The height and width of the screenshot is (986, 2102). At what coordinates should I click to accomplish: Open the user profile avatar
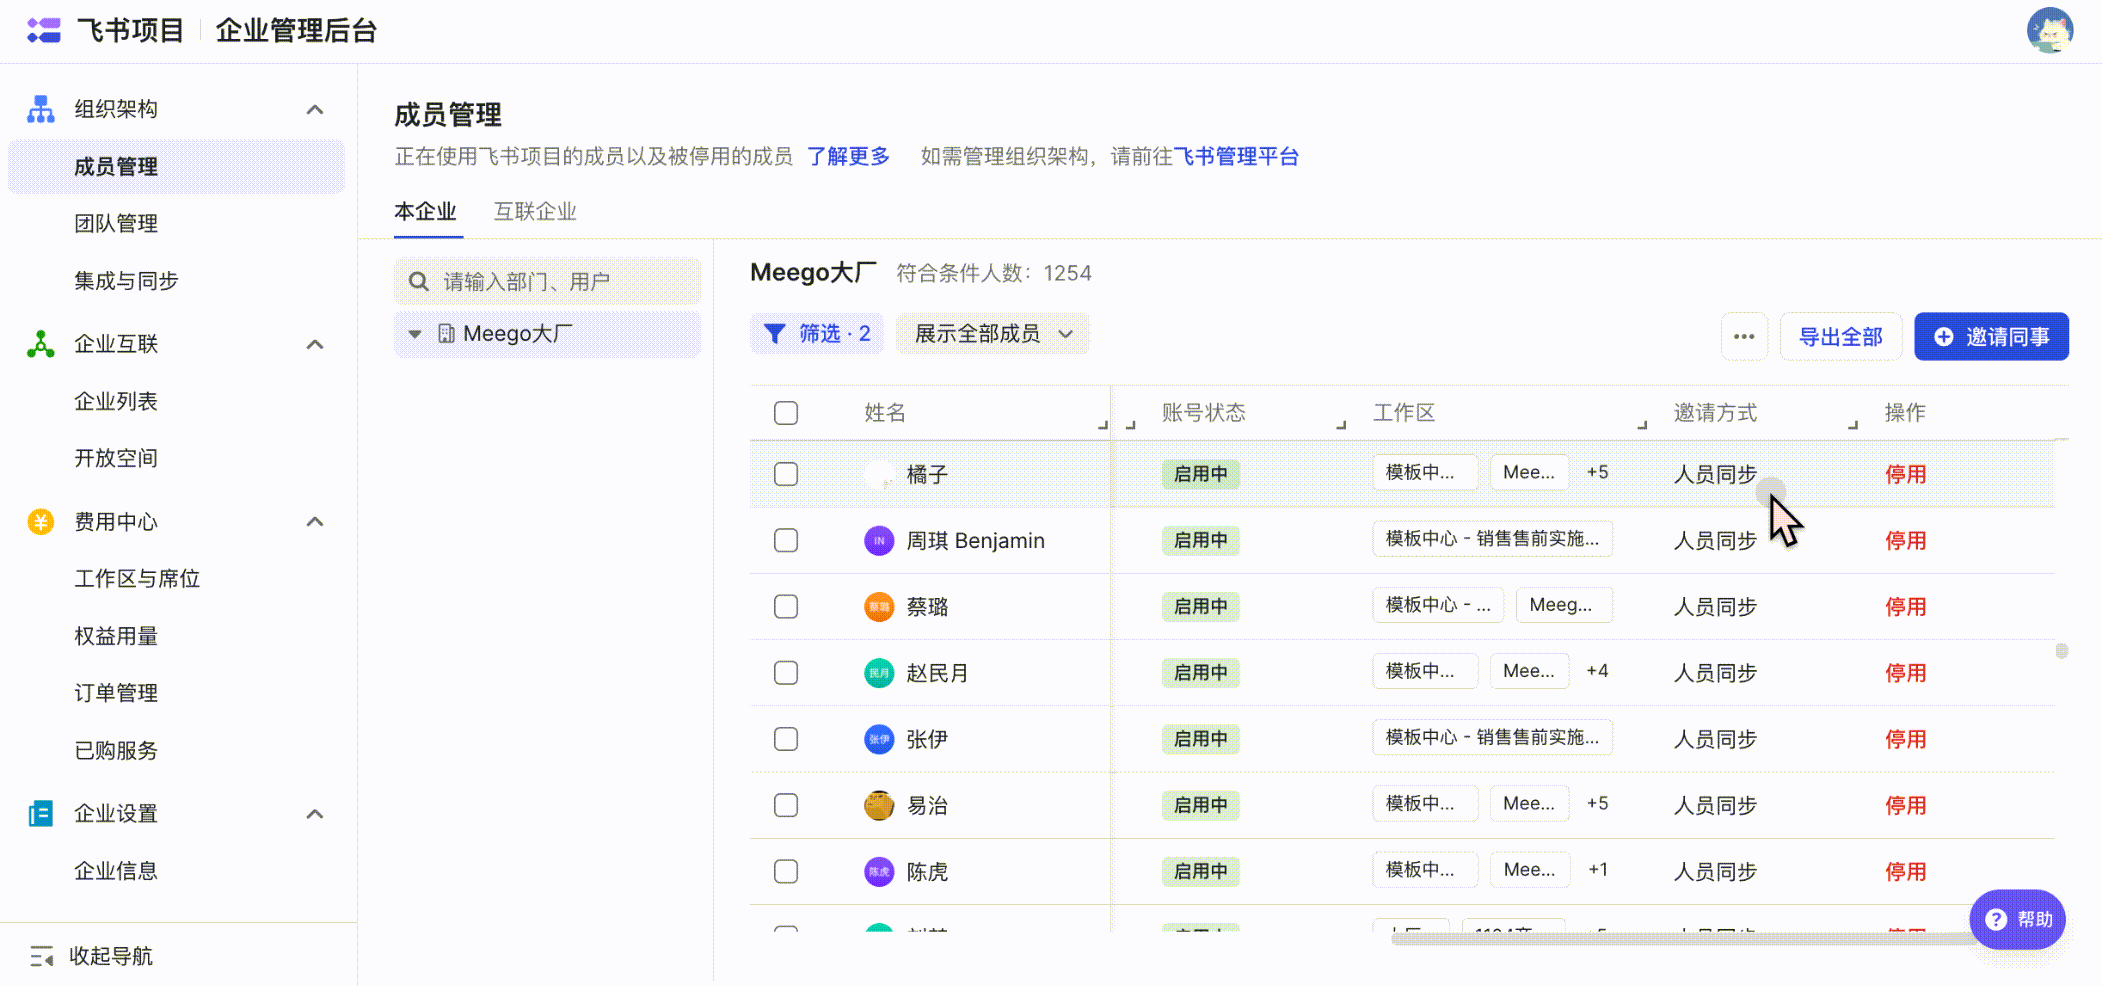(x=2049, y=30)
